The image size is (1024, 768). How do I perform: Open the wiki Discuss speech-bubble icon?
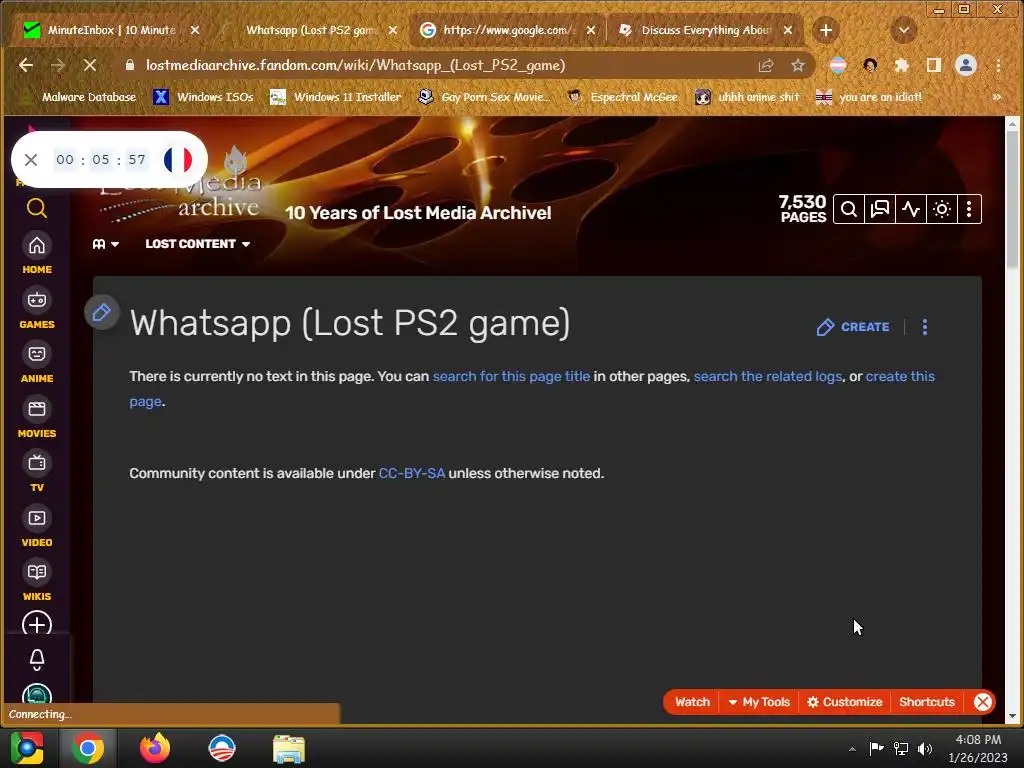click(880, 209)
